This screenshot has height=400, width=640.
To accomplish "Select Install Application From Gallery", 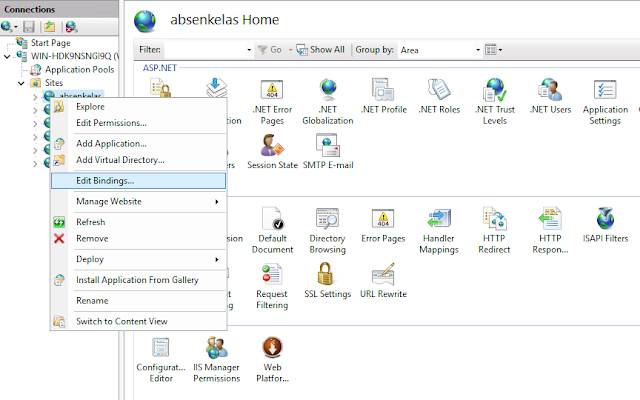I will 138,280.
